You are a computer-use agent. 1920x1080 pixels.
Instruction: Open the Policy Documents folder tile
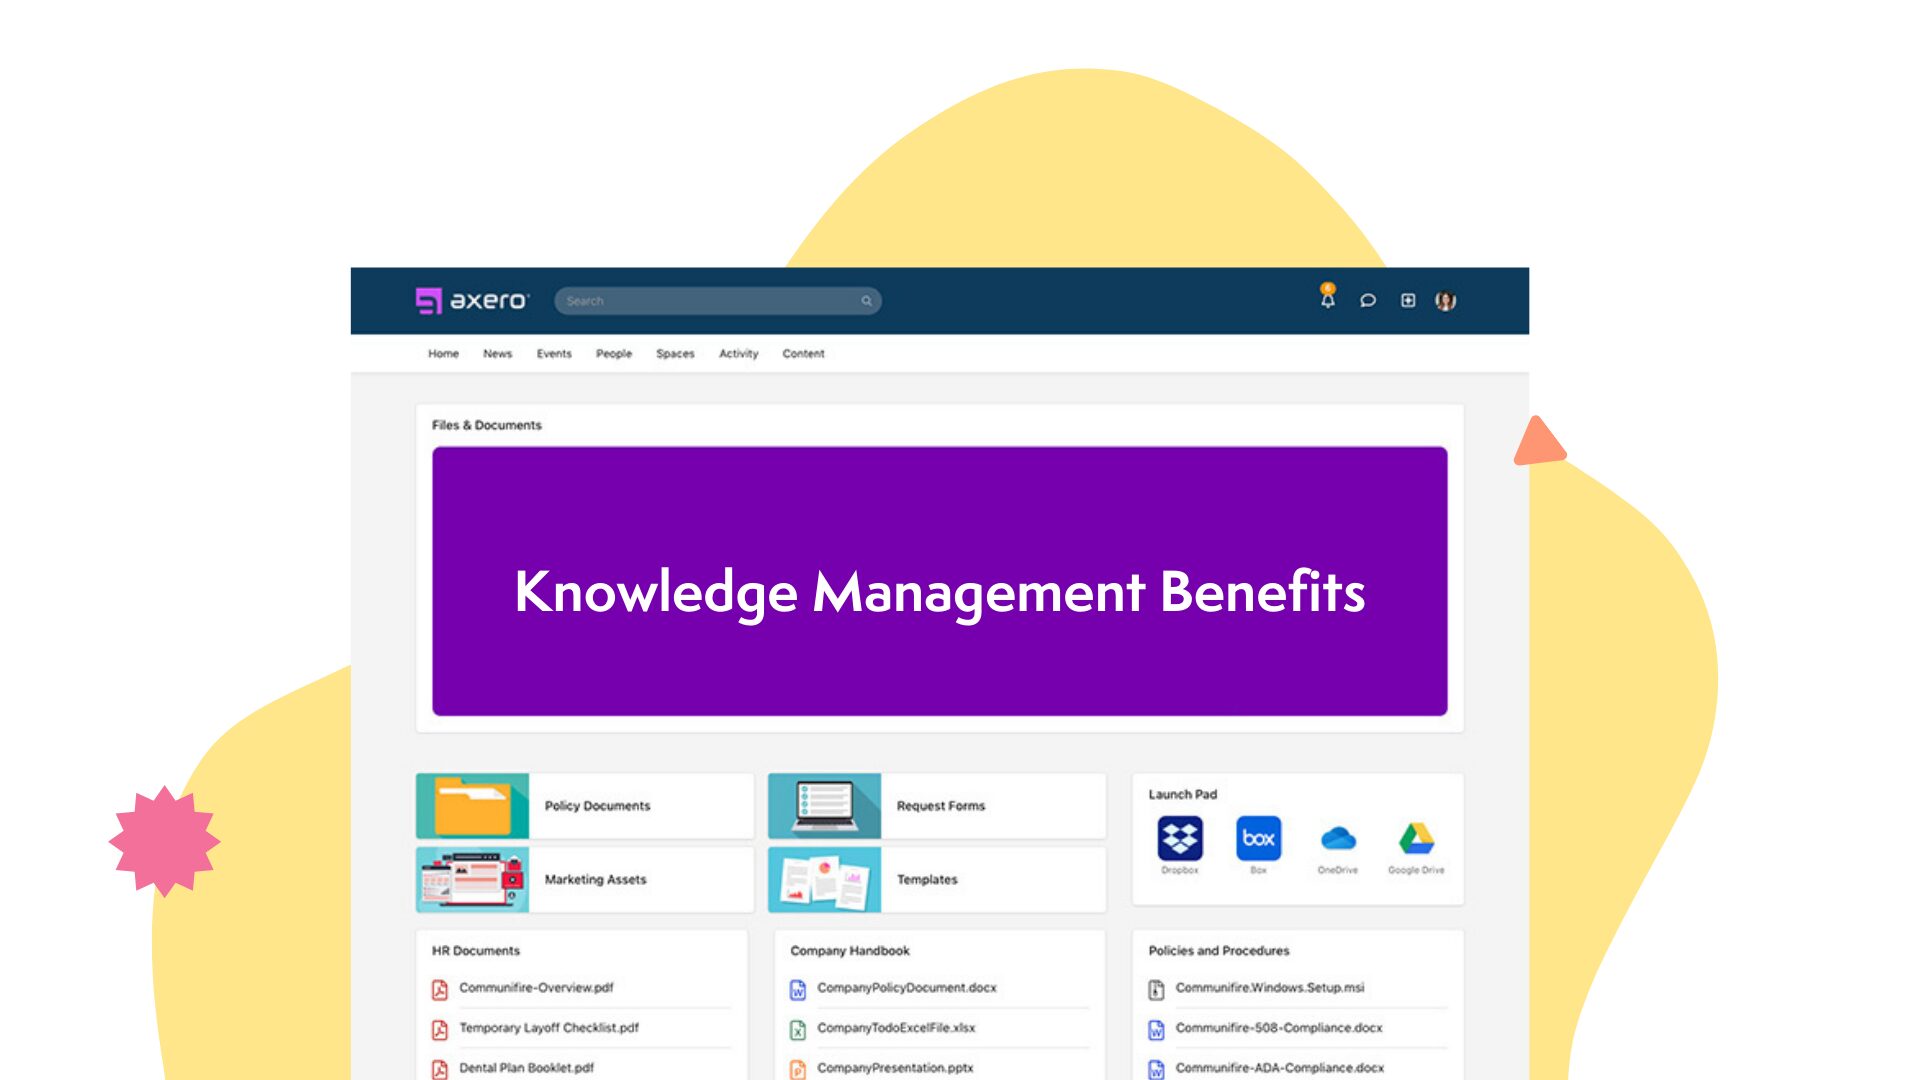(585, 805)
